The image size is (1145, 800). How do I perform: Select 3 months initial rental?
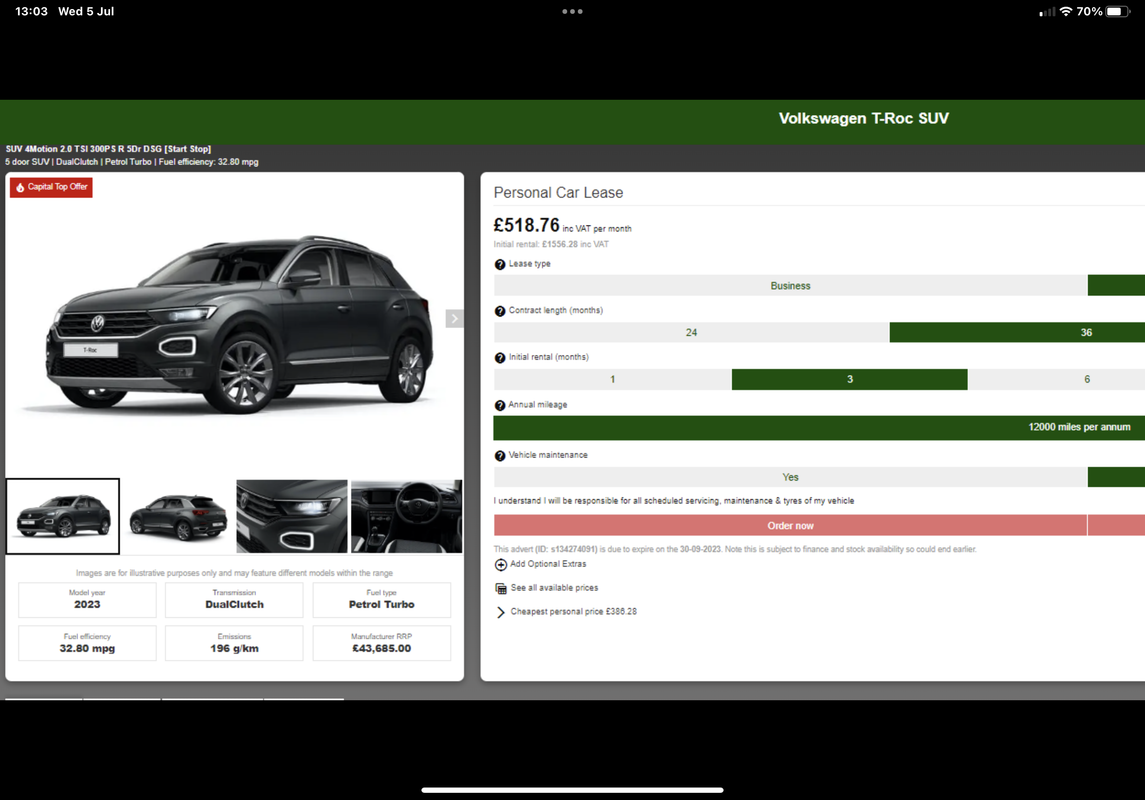849,379
